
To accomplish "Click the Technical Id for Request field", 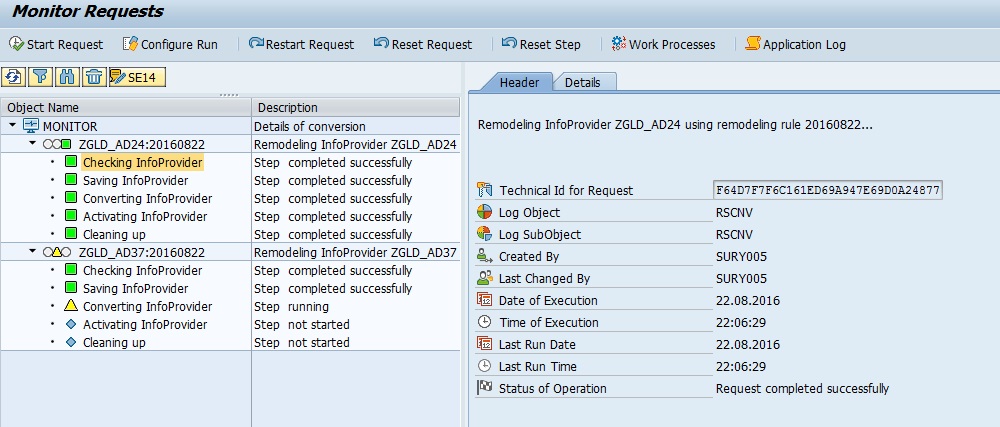I will [x=827, y=190].
